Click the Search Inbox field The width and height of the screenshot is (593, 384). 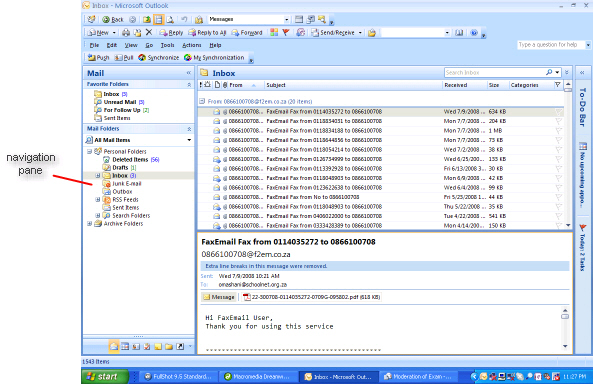coord(495,72)
